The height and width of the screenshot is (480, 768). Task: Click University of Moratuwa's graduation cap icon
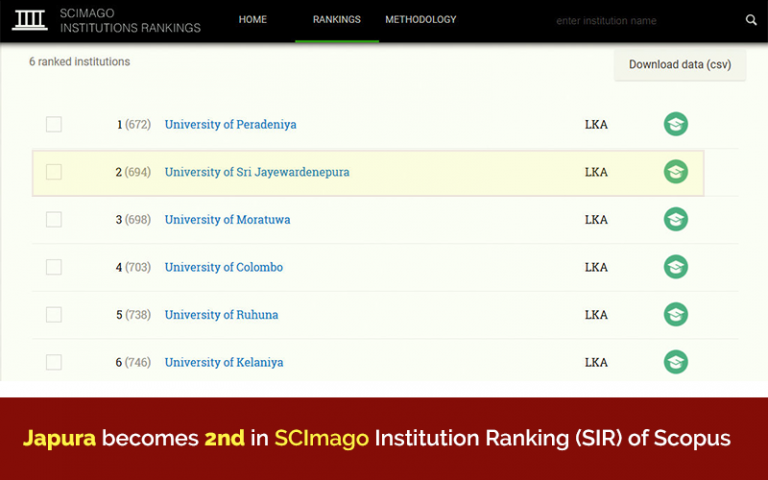point(676,220)
